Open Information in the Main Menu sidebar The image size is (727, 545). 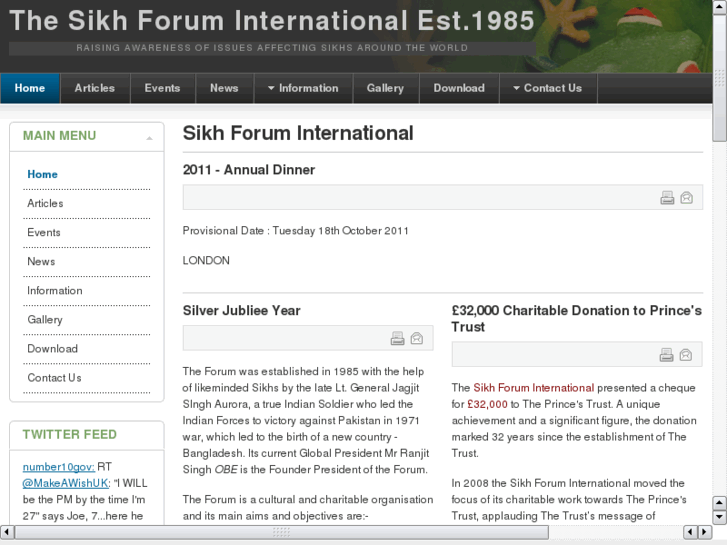pos(55,290)
